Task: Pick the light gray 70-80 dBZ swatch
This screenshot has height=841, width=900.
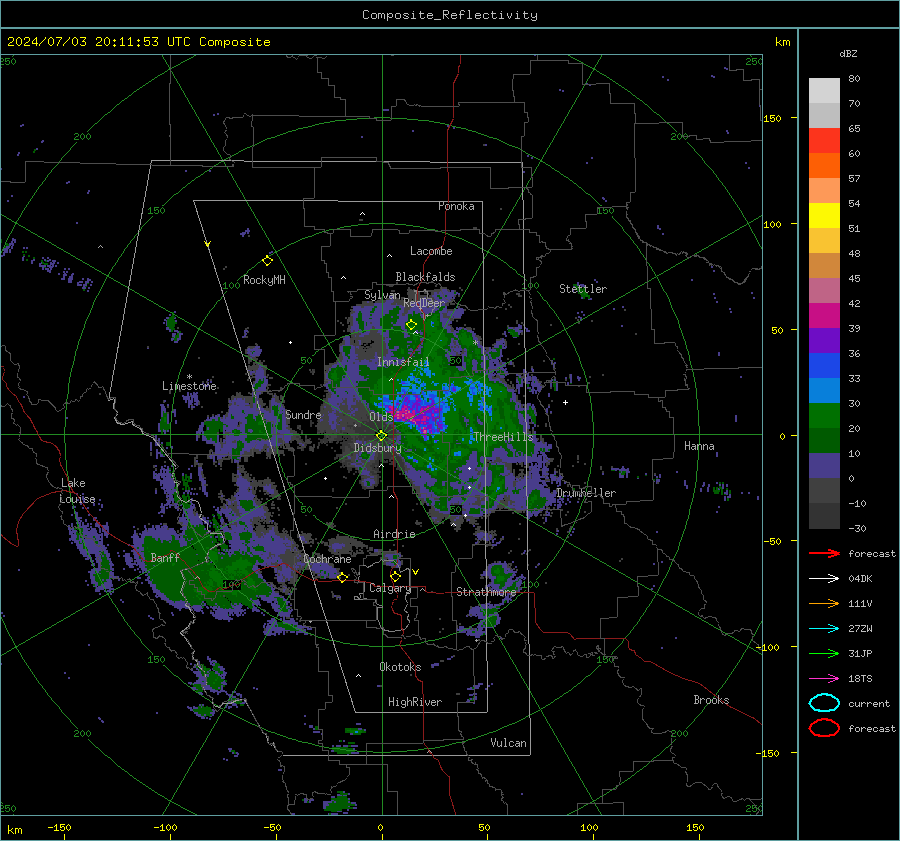Action: point(824,90)
